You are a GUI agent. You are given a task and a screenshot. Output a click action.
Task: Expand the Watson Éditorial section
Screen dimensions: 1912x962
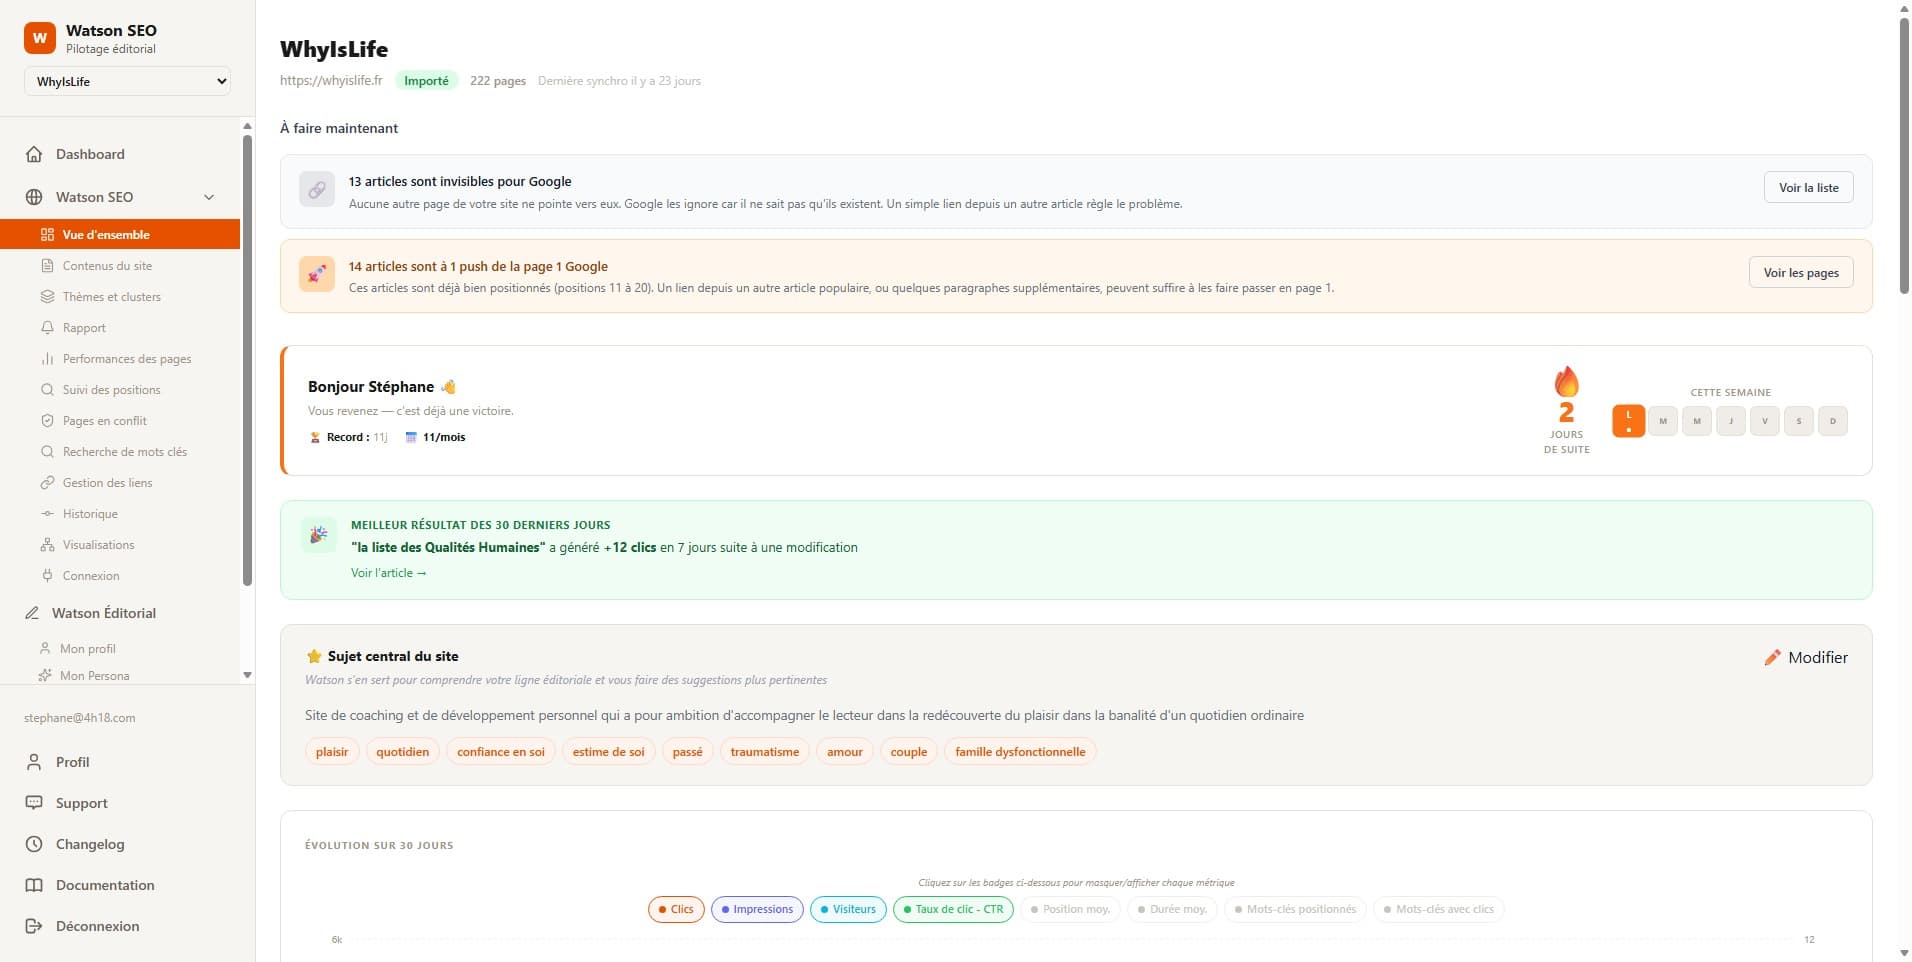pos(103,612)
